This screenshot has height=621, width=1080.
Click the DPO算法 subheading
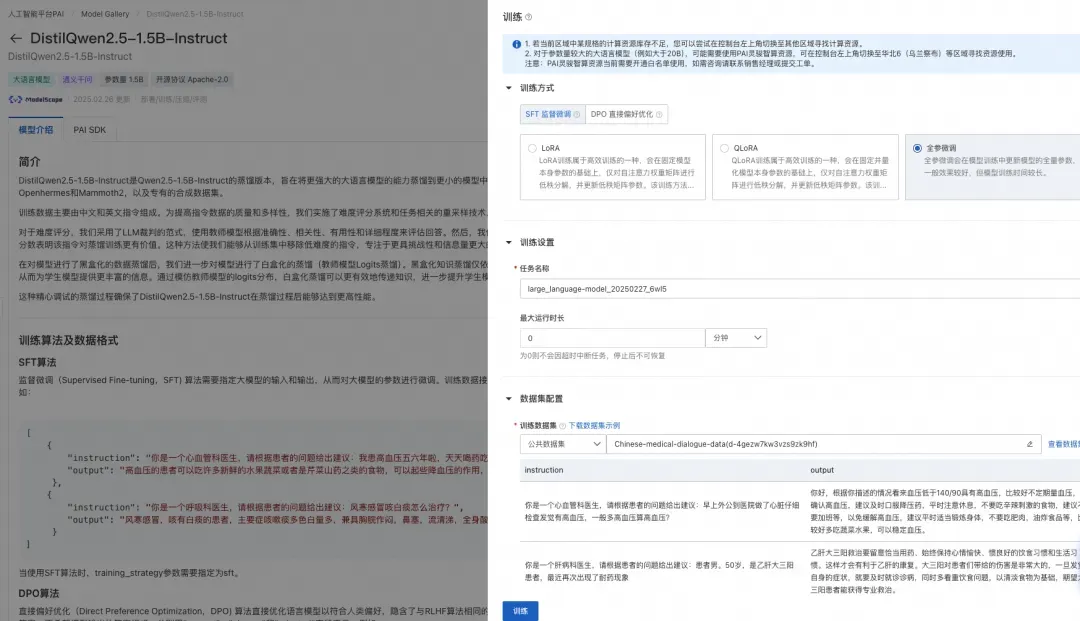[x=39, y=593]
